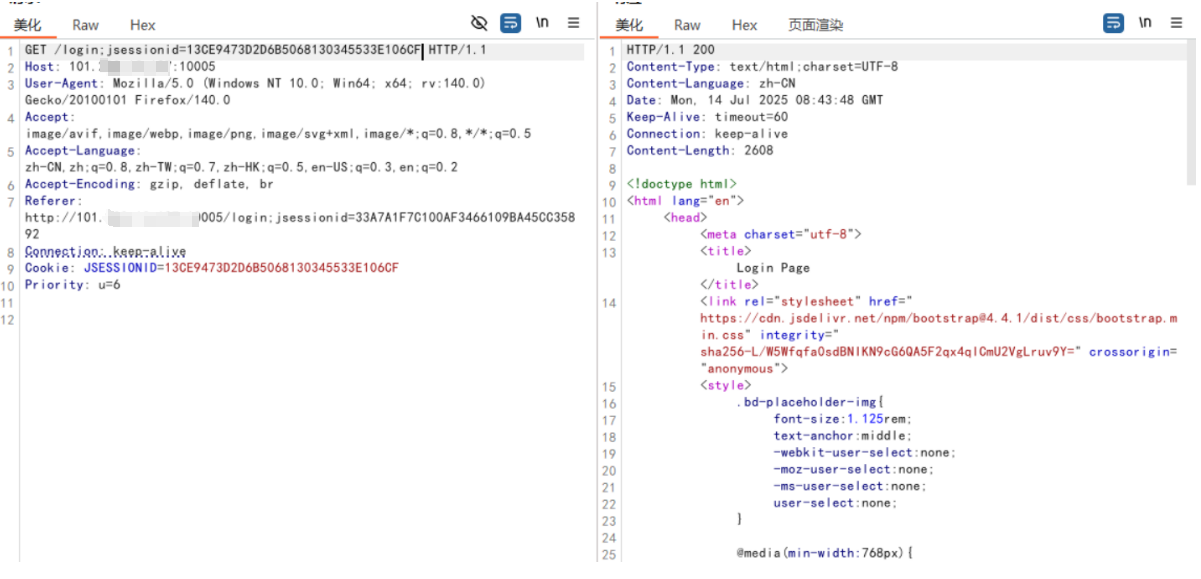Open the request panel hamburger menu
Viewport: 1201px width, 579px height.
tap(573, 23)
